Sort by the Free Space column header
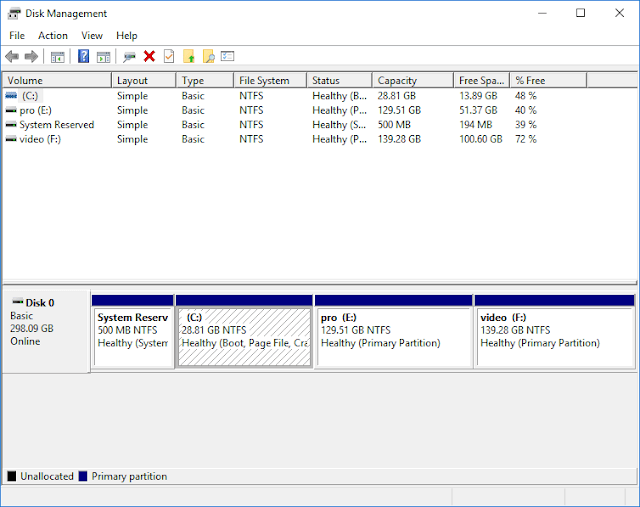640x507 pixels. point(482,80)
